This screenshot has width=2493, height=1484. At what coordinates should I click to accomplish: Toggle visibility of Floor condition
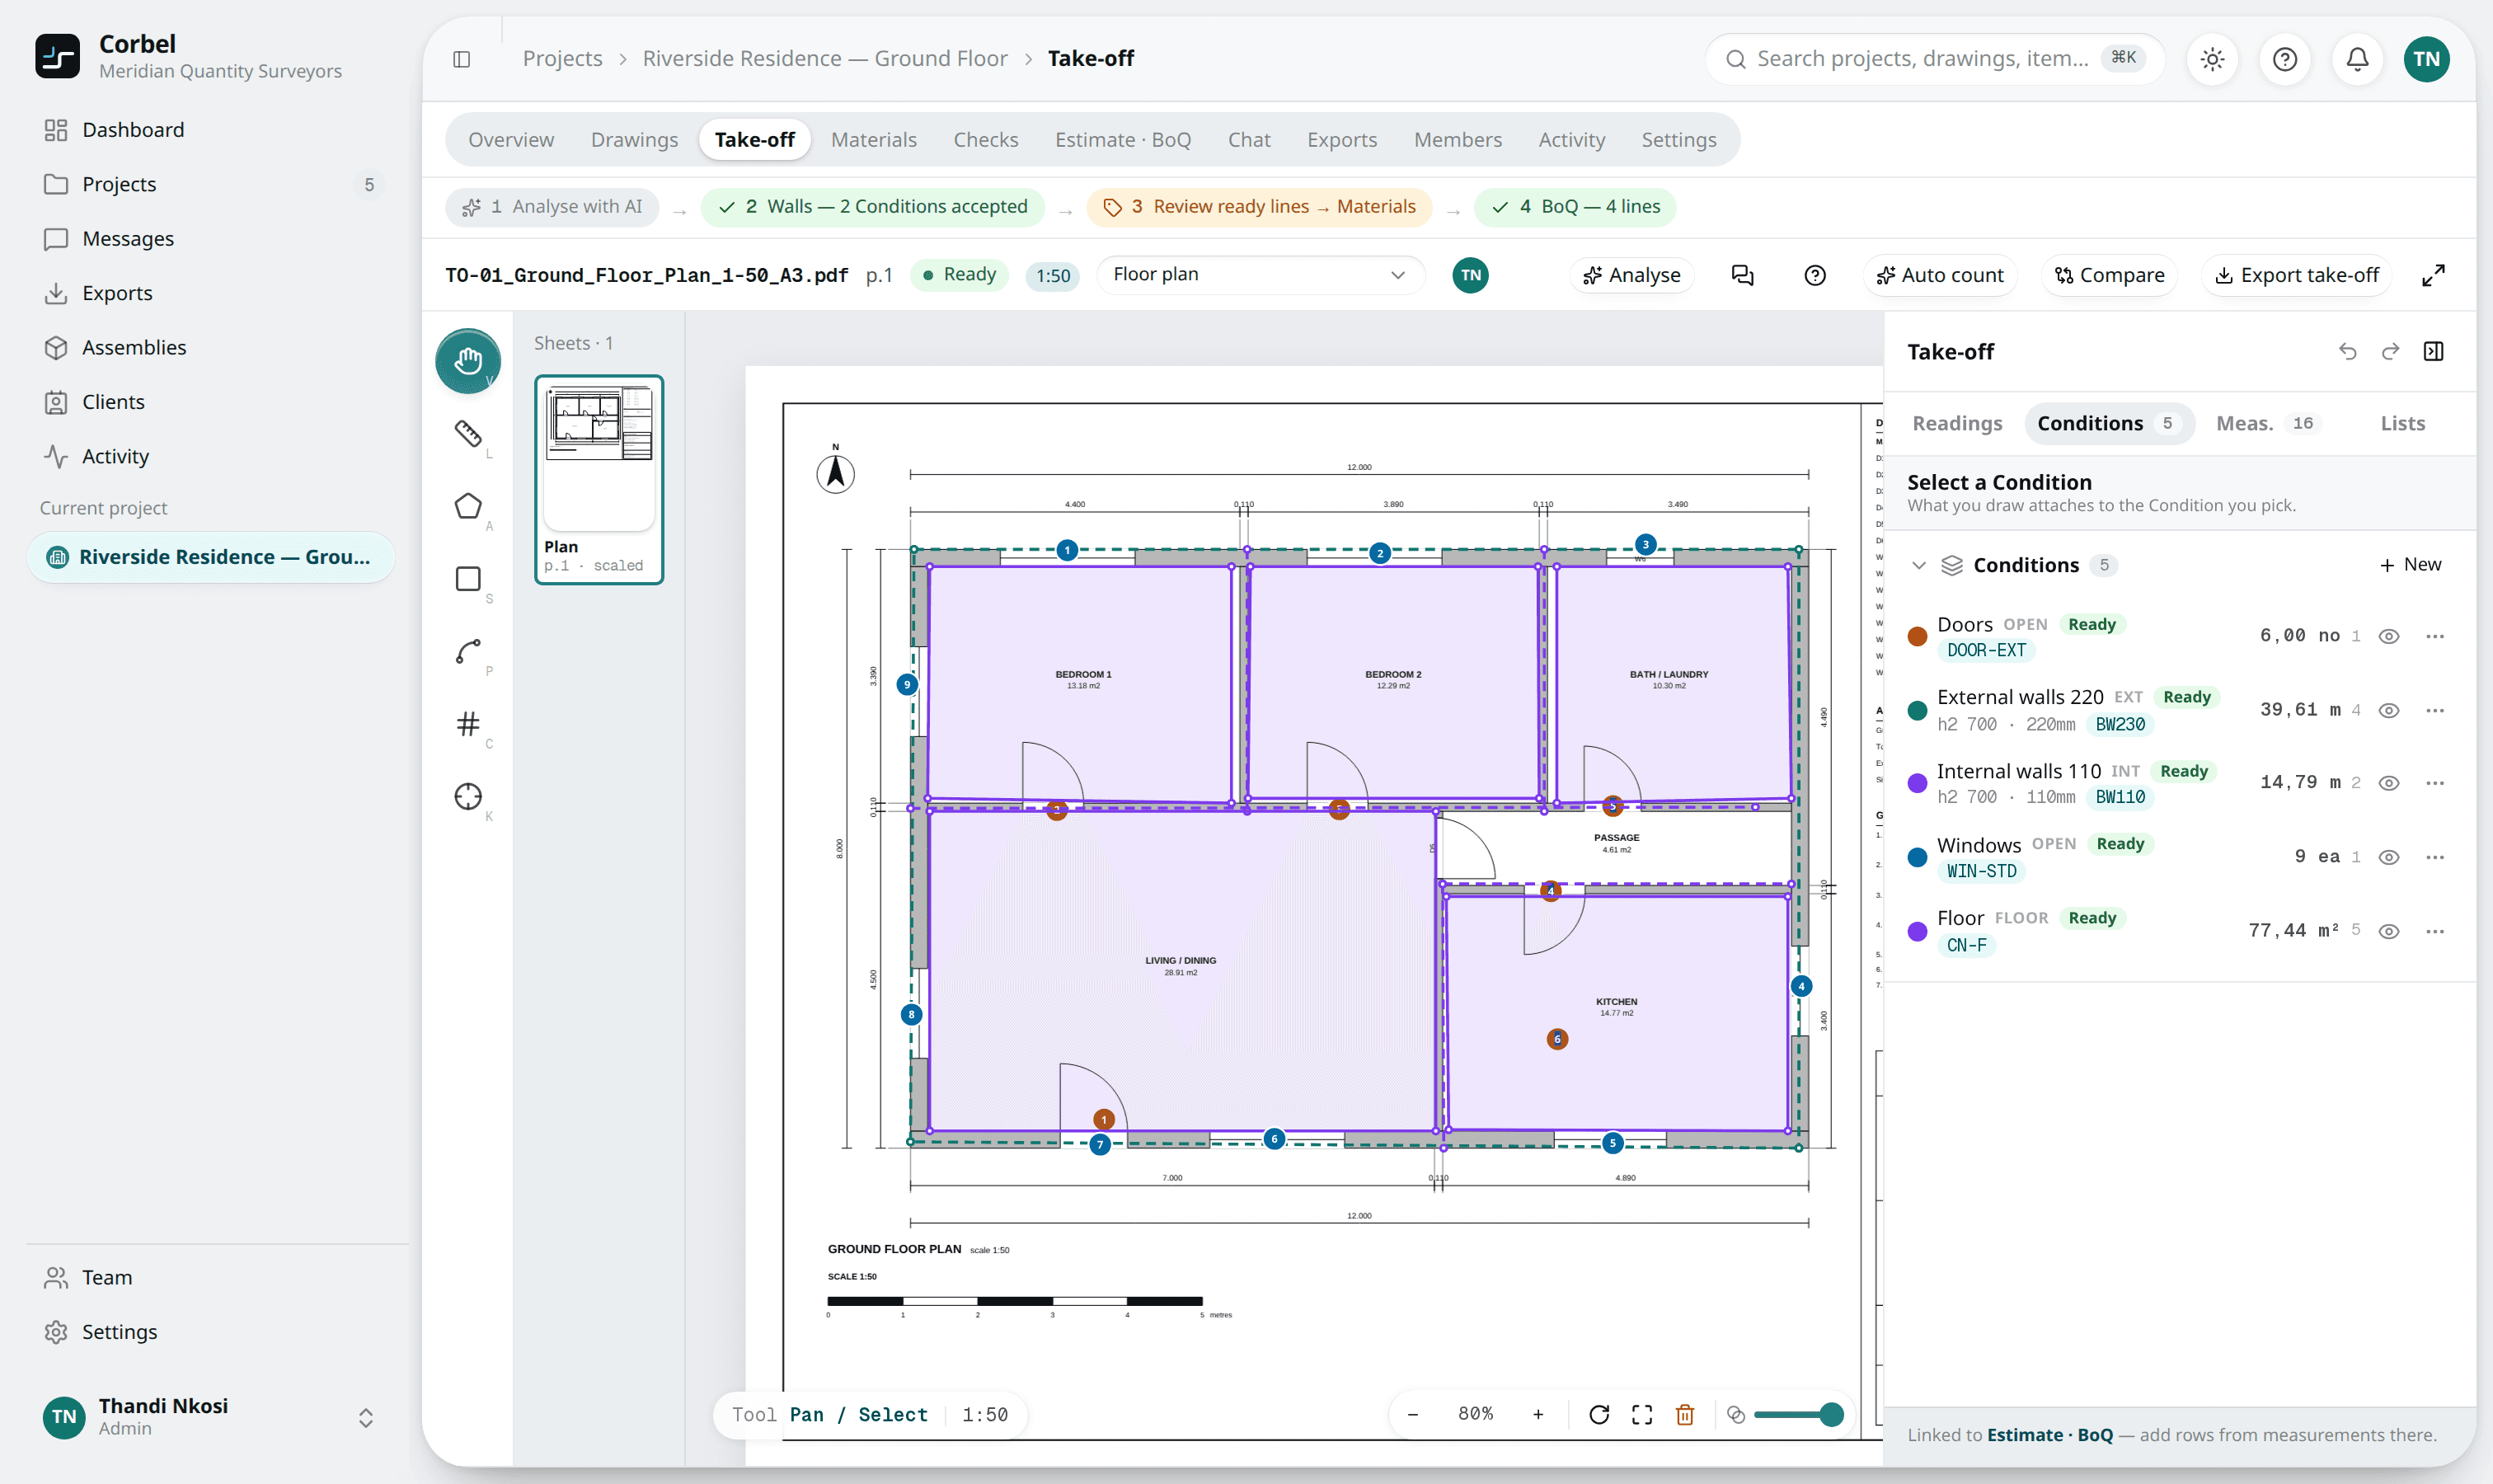pyautogui.click(x=2389, y=931)
